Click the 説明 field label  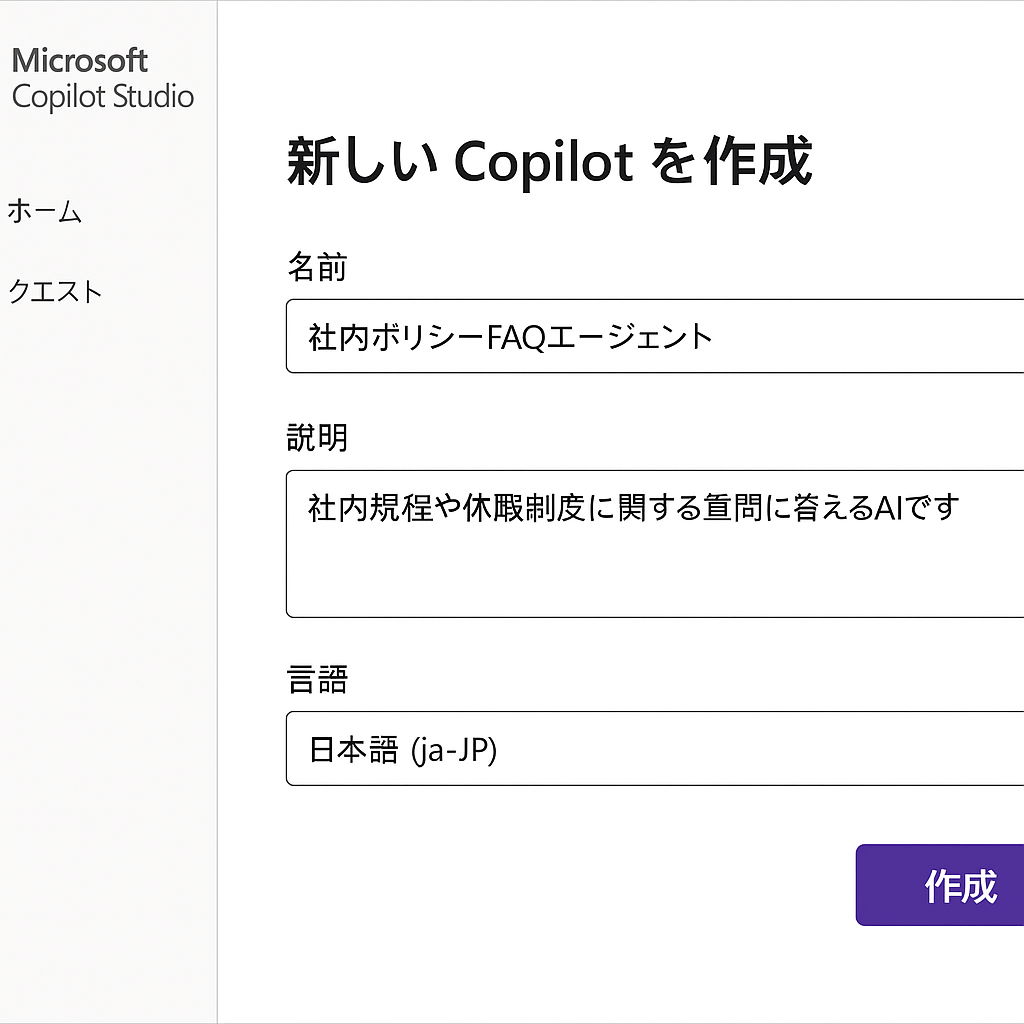(317, 438)
